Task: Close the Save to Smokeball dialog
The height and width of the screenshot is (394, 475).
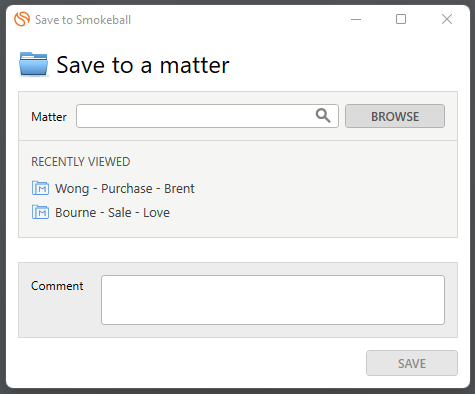Action: (x=447, y=19)
